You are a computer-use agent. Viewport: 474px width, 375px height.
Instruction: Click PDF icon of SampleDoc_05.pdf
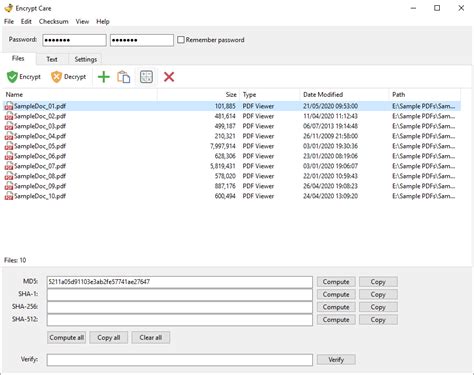(9, 146)
